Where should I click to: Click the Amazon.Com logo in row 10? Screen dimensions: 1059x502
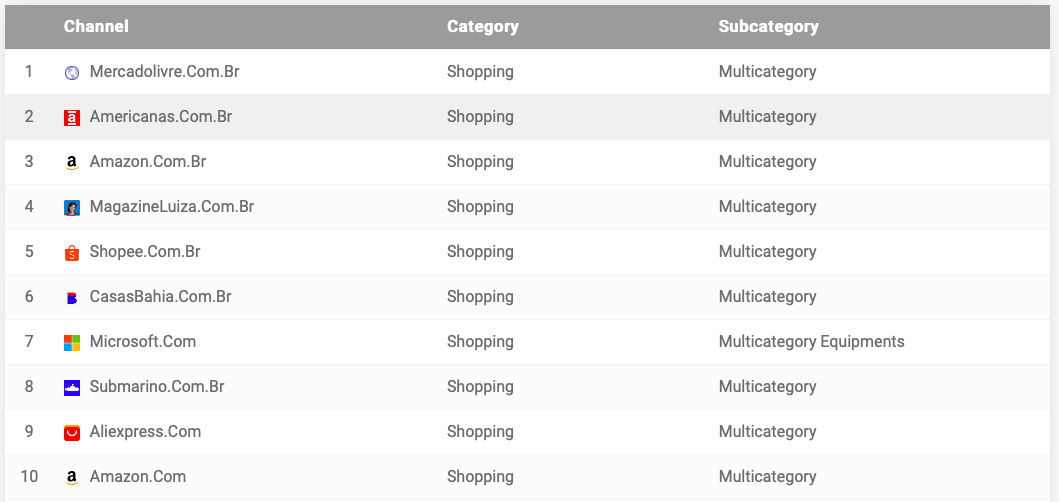coord(72,478)
